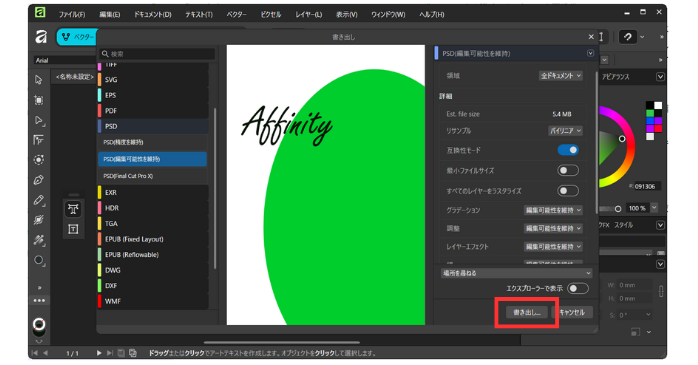Go to next page in status bar
Viewport: 698px width, 365px height.
[x=99, y=353]
